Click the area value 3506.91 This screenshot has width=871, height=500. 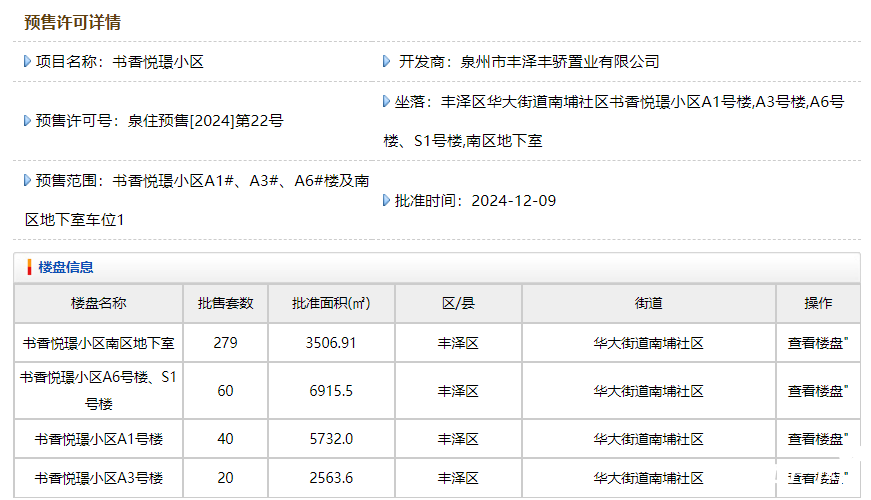(x=331, y=343)
